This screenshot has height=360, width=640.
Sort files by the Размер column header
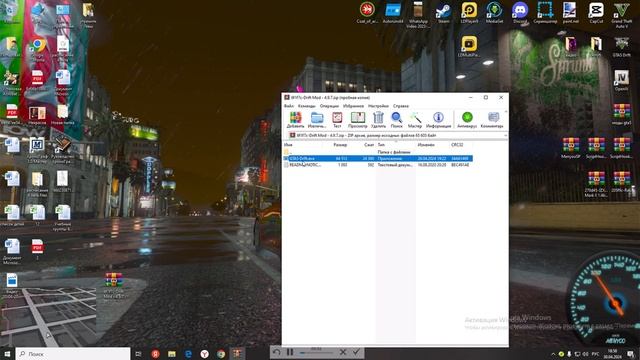(x=340, y=145)
